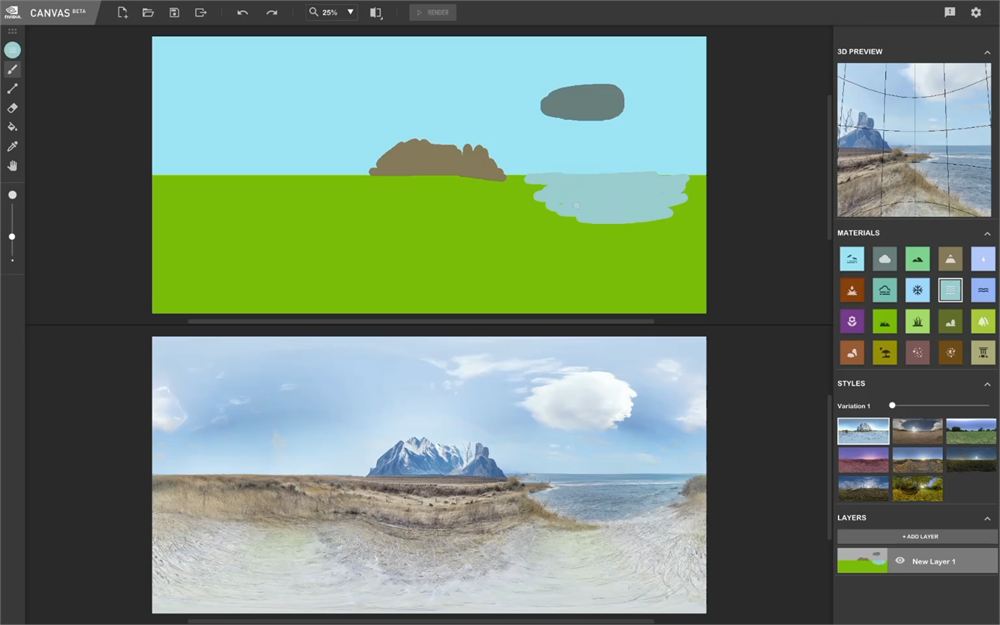Collapse the Layers panel
Viewport: 1000px width, 625px height.
pyautogui.click(x=987, y=518)
